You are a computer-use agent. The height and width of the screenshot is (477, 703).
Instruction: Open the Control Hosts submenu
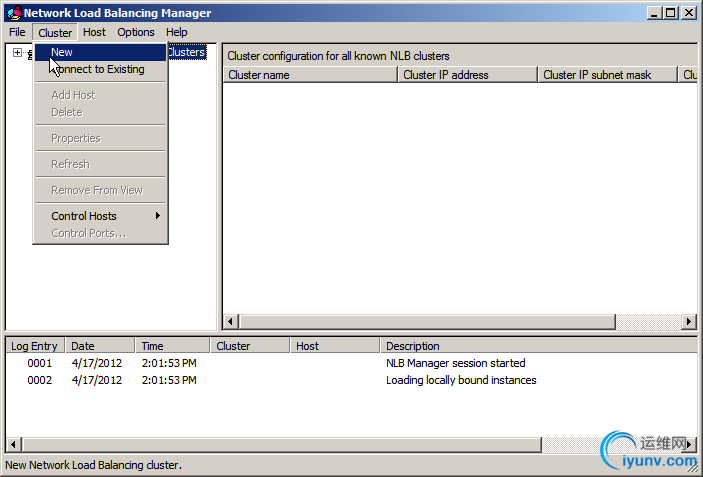[100, 216]
